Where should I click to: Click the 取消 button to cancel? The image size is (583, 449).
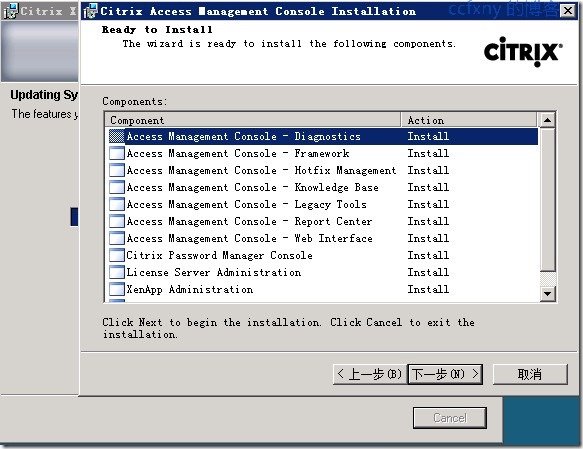coord(530,374)
